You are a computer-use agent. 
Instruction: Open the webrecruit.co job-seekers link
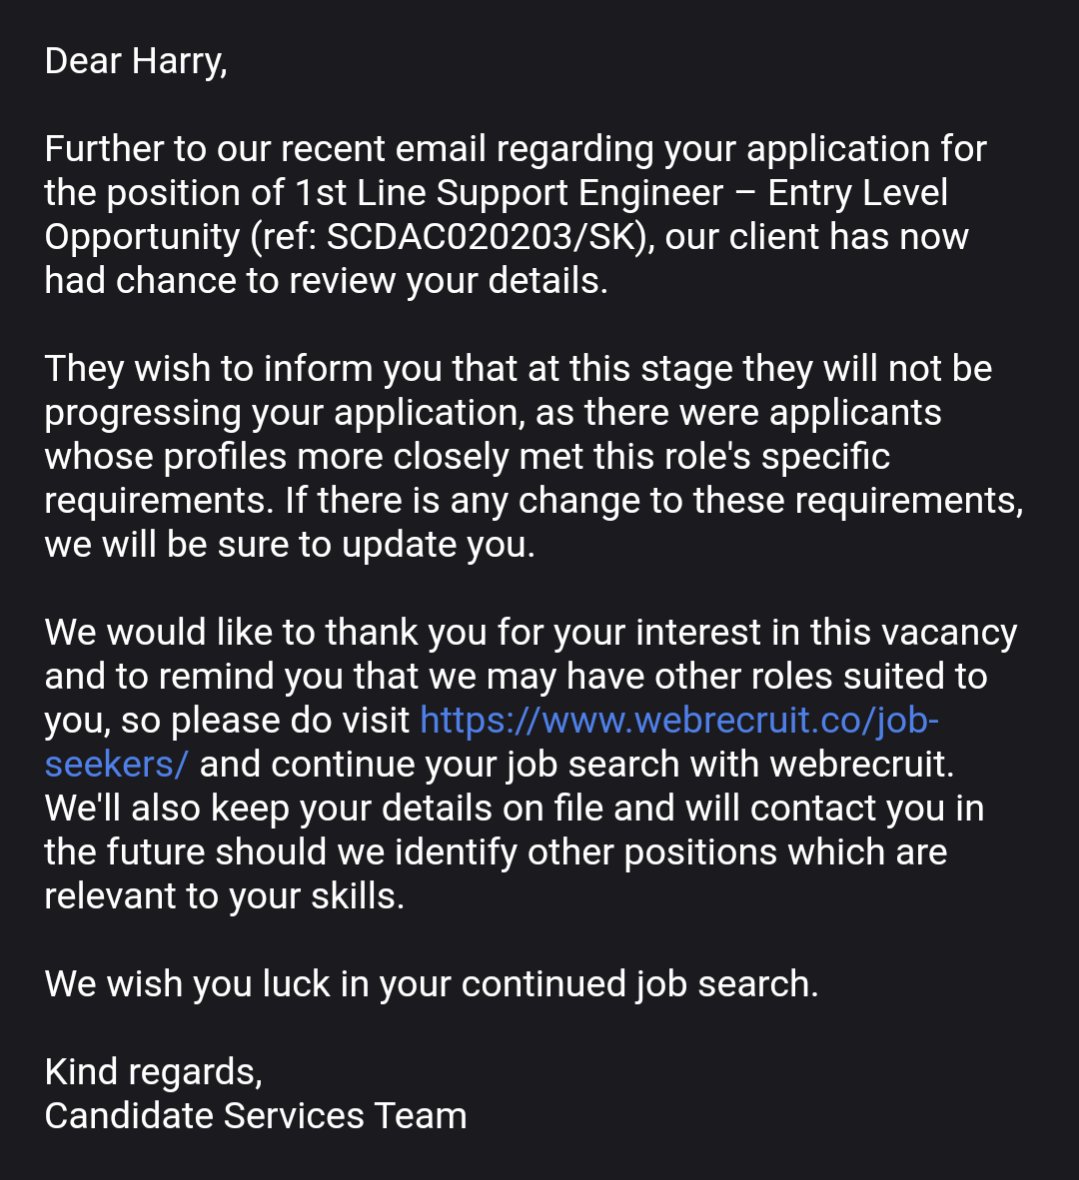pos(678,720)
